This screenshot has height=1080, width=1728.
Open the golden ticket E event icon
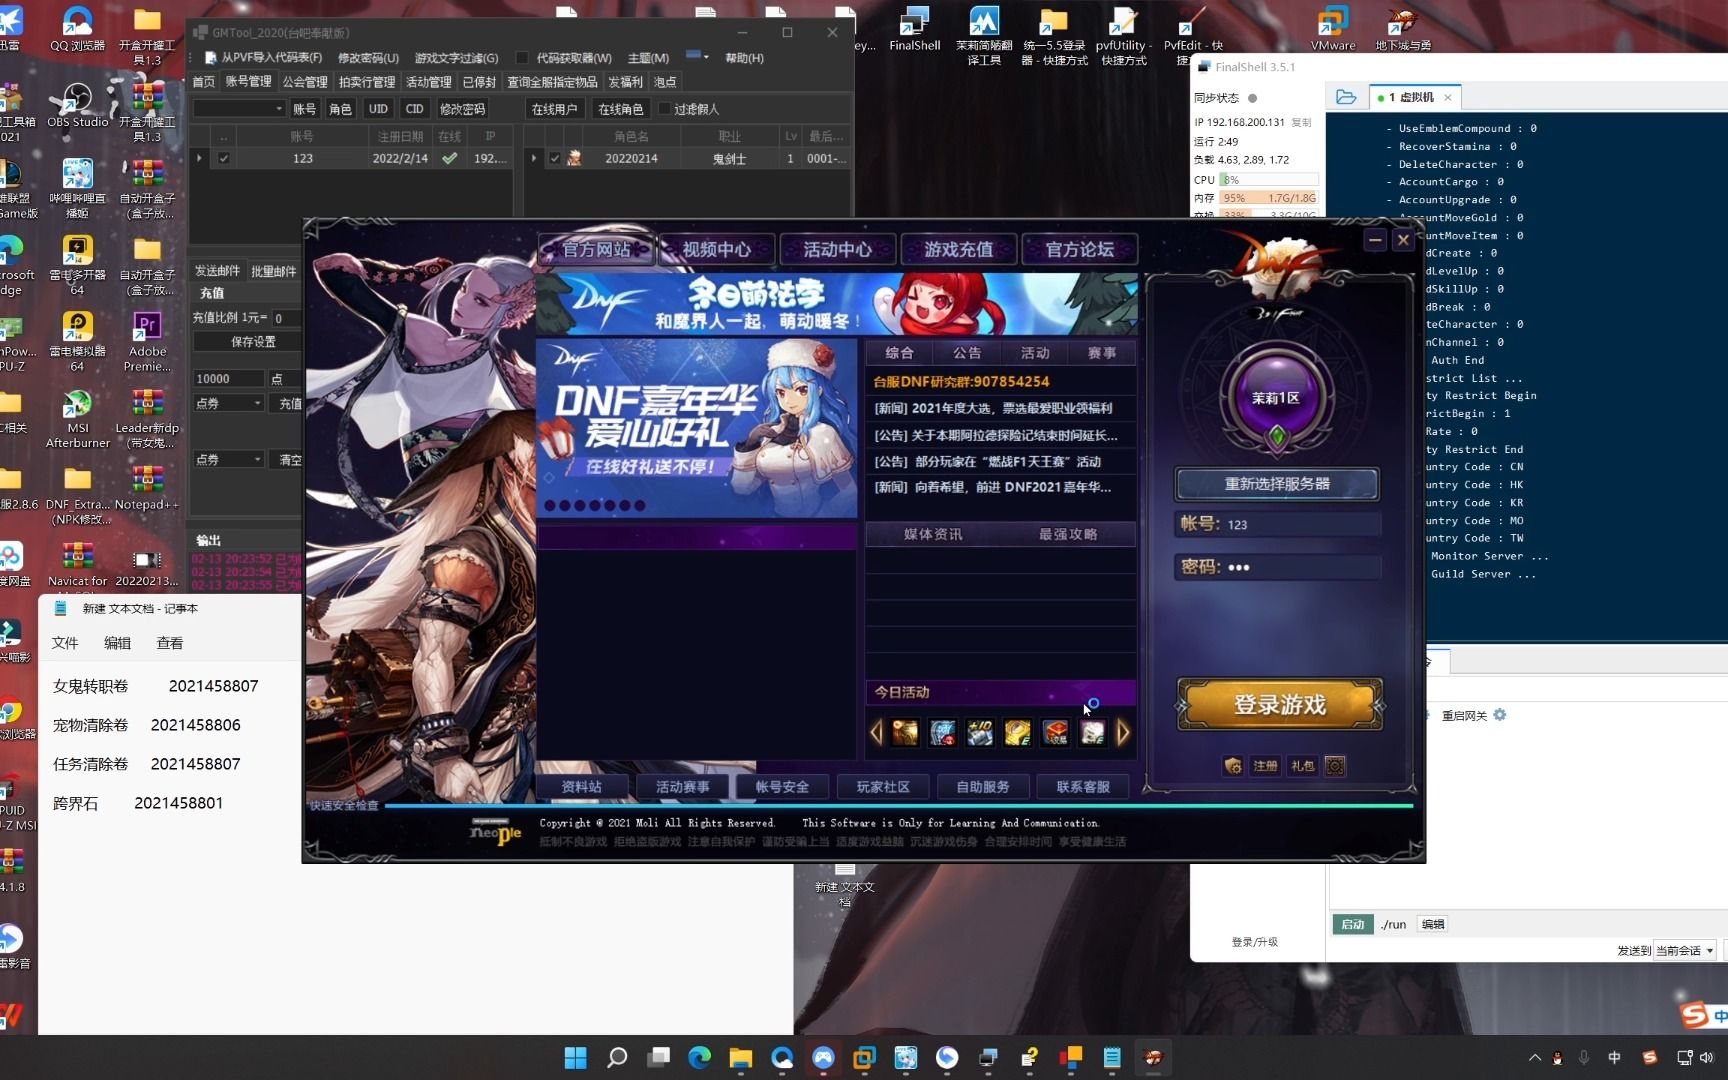point(1018,732)
